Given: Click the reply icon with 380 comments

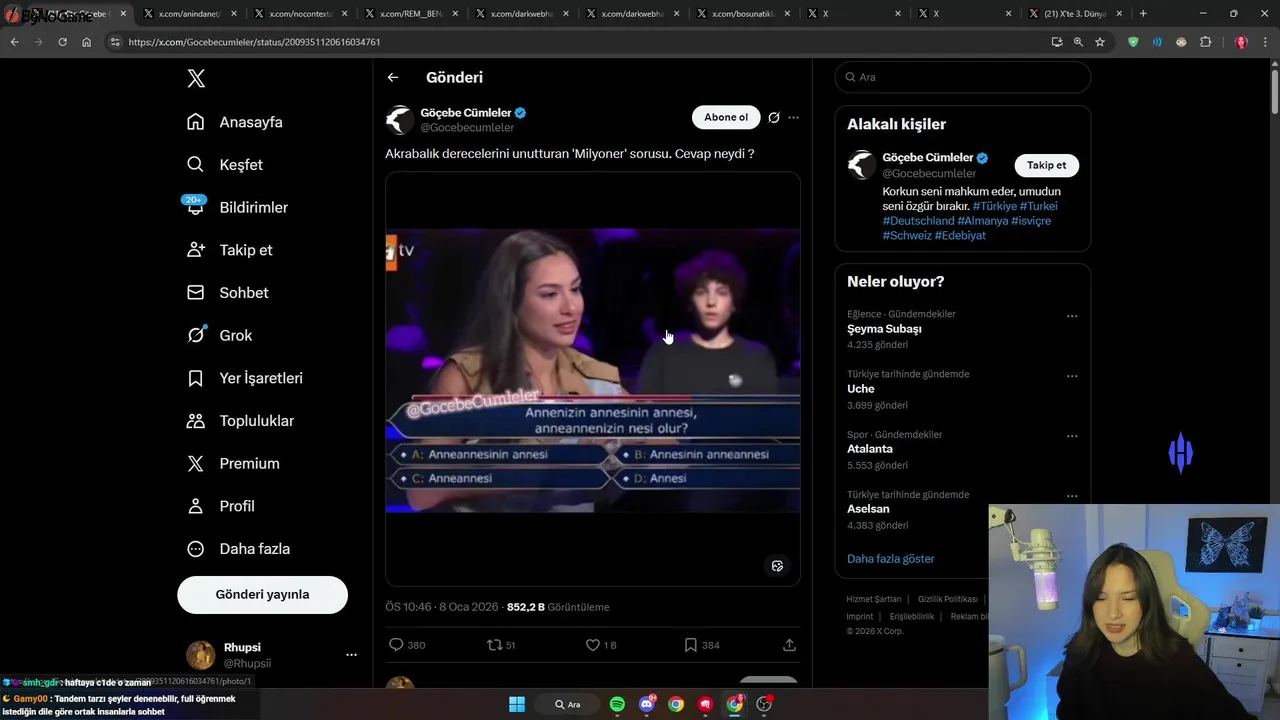Looking at the screenshot, I should tap(406, 645).
